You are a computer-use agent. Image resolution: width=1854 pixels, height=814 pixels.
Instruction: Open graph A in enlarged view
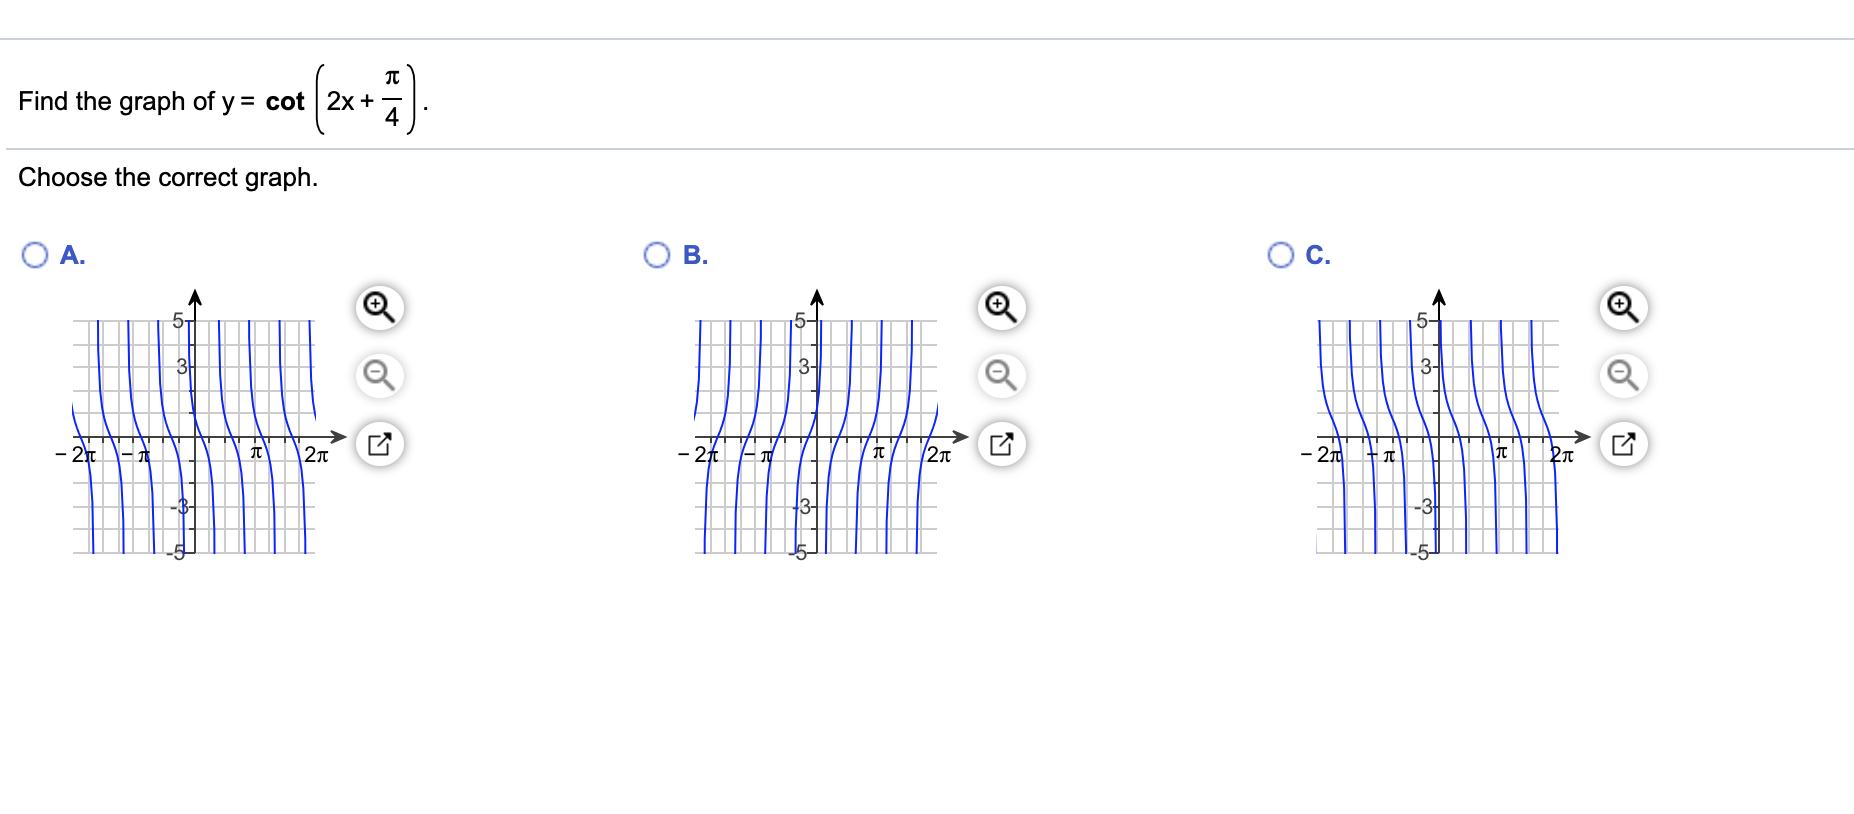pyautogui.click(x=378, y=443)
